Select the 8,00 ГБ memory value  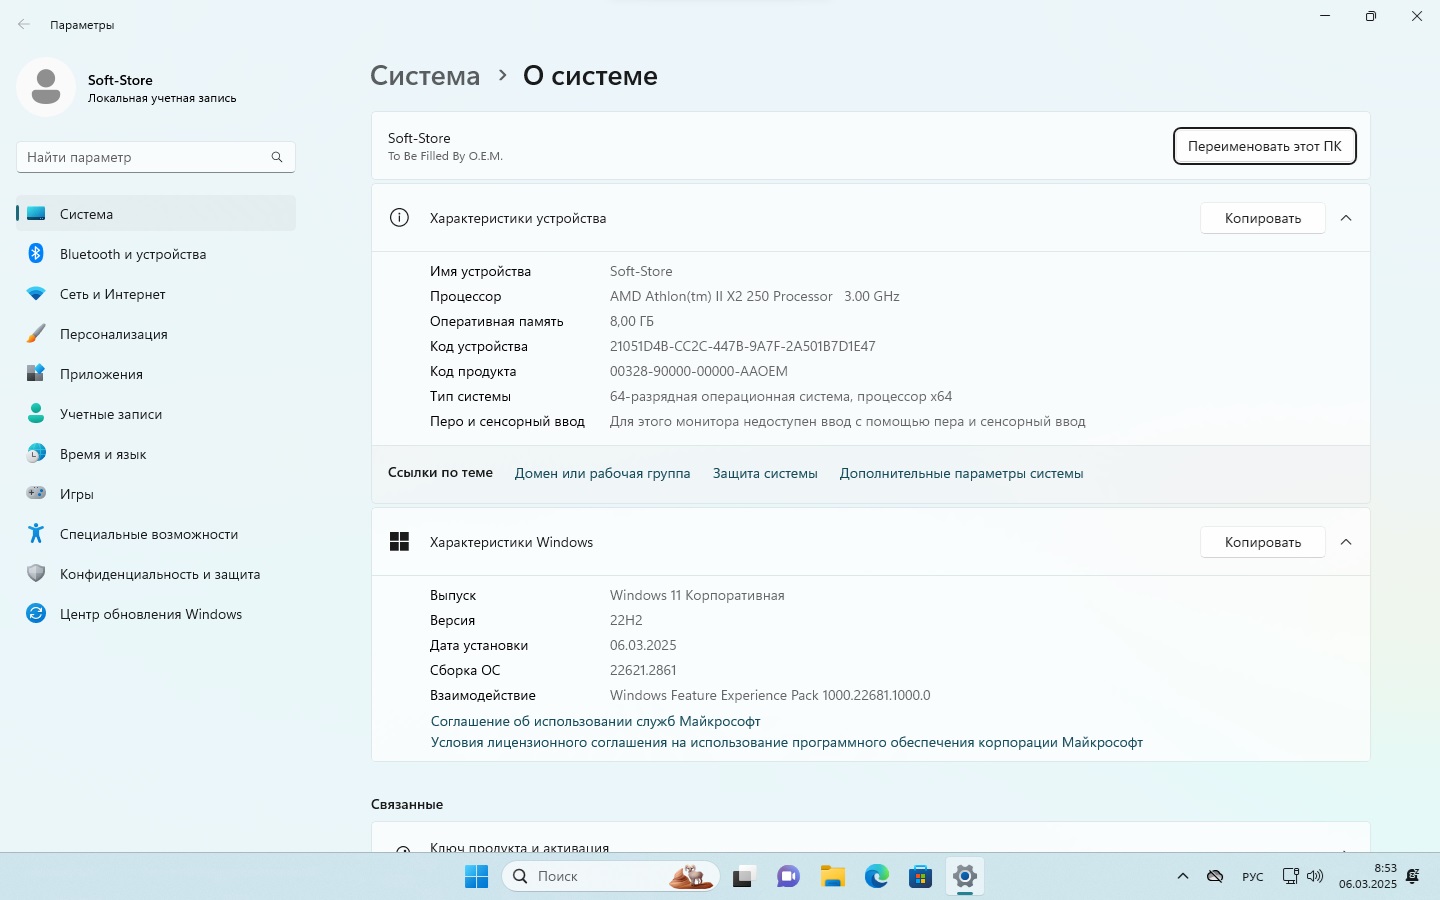point(632,321)
